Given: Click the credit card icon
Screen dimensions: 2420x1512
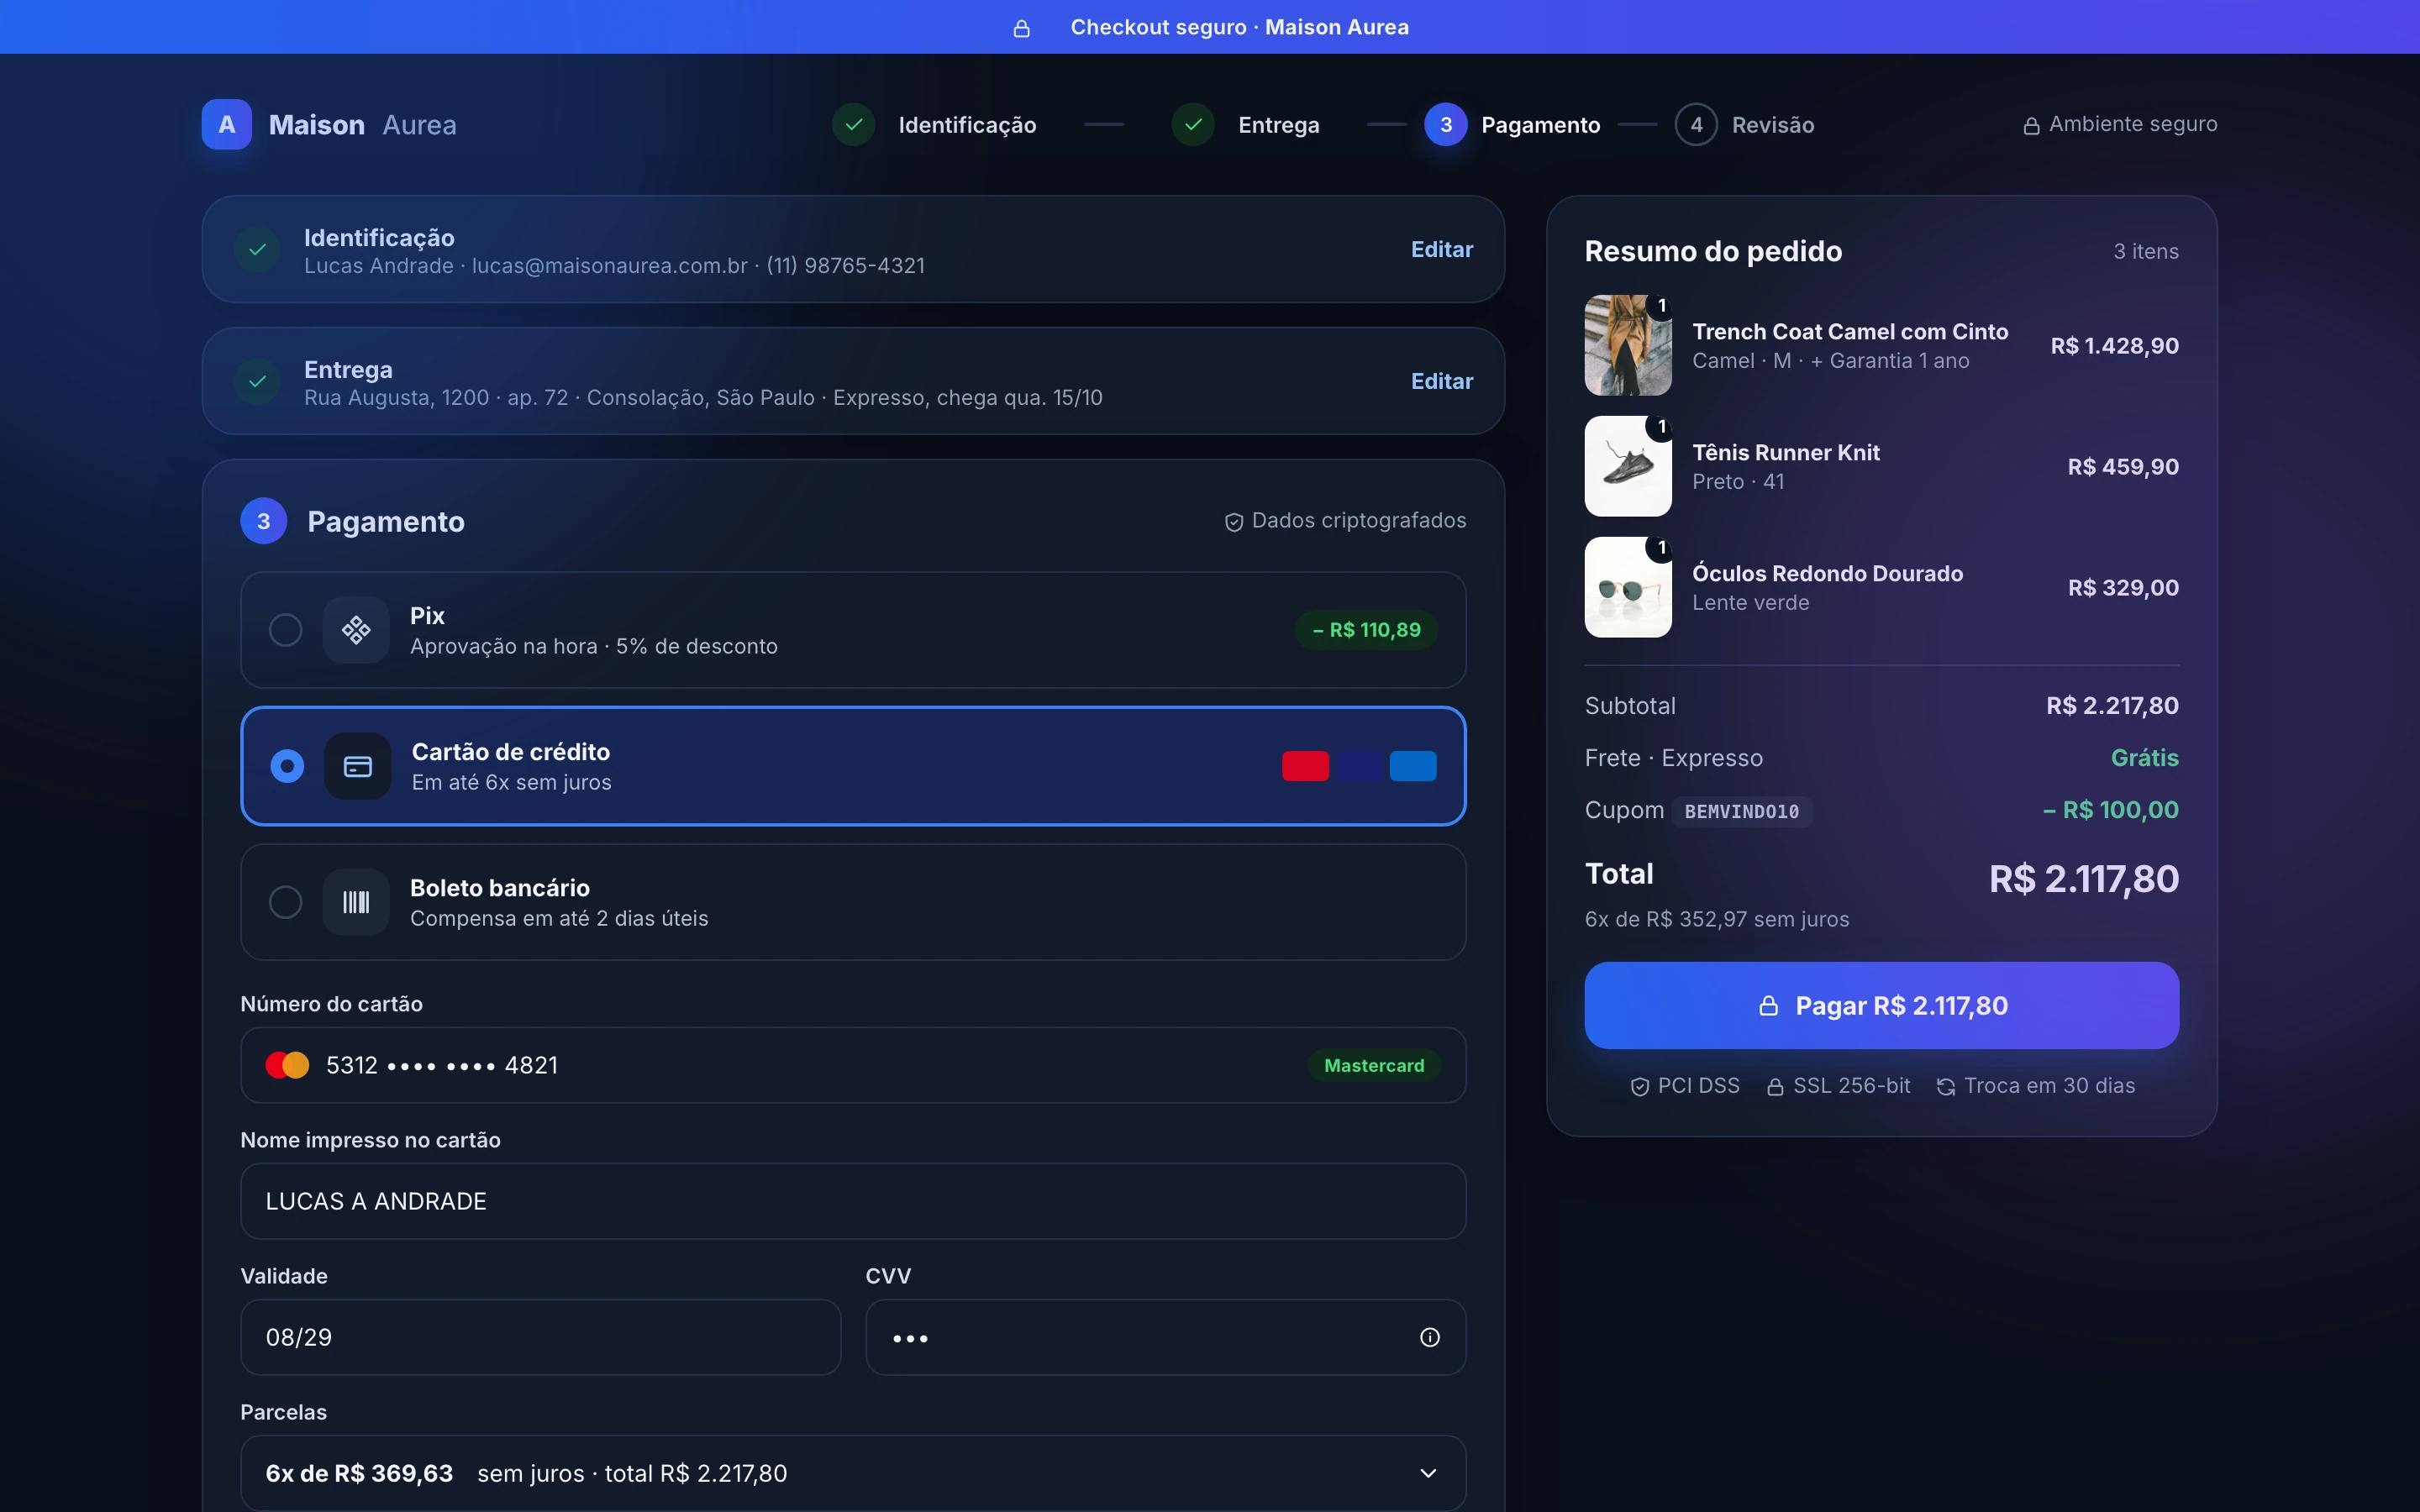Looking at the screenshot, I should pyautogui.click(x=358, y=766).
